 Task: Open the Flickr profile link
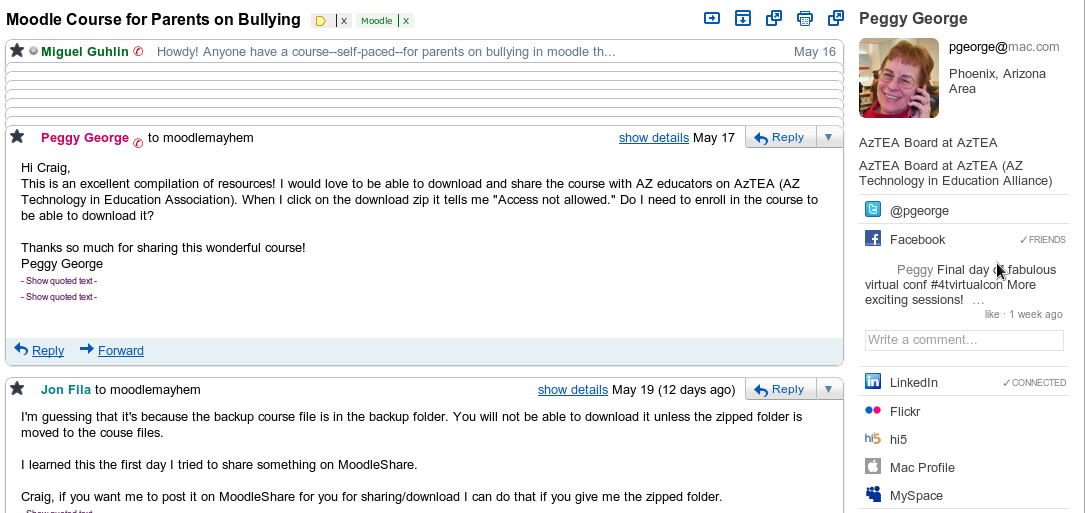(x=904, y=411)
